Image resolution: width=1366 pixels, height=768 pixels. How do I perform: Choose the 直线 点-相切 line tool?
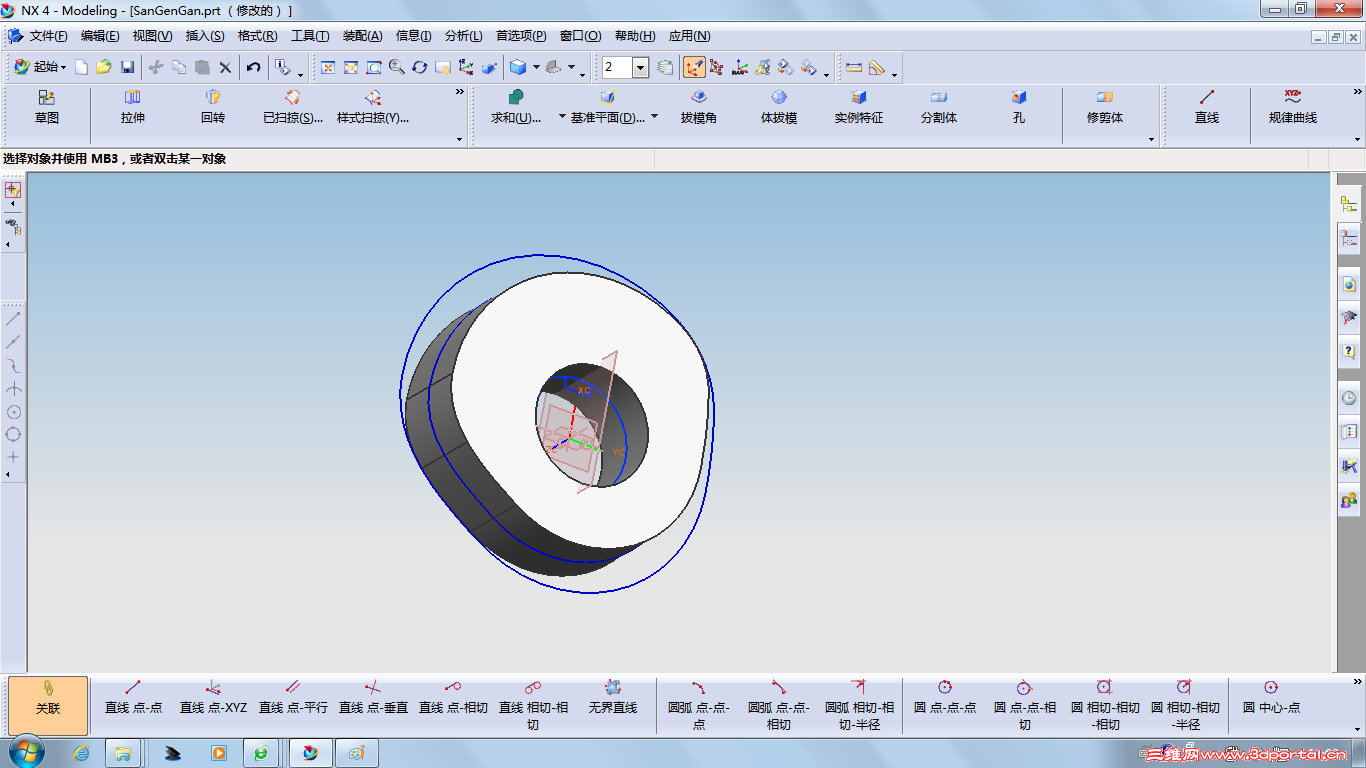[453, 699]
